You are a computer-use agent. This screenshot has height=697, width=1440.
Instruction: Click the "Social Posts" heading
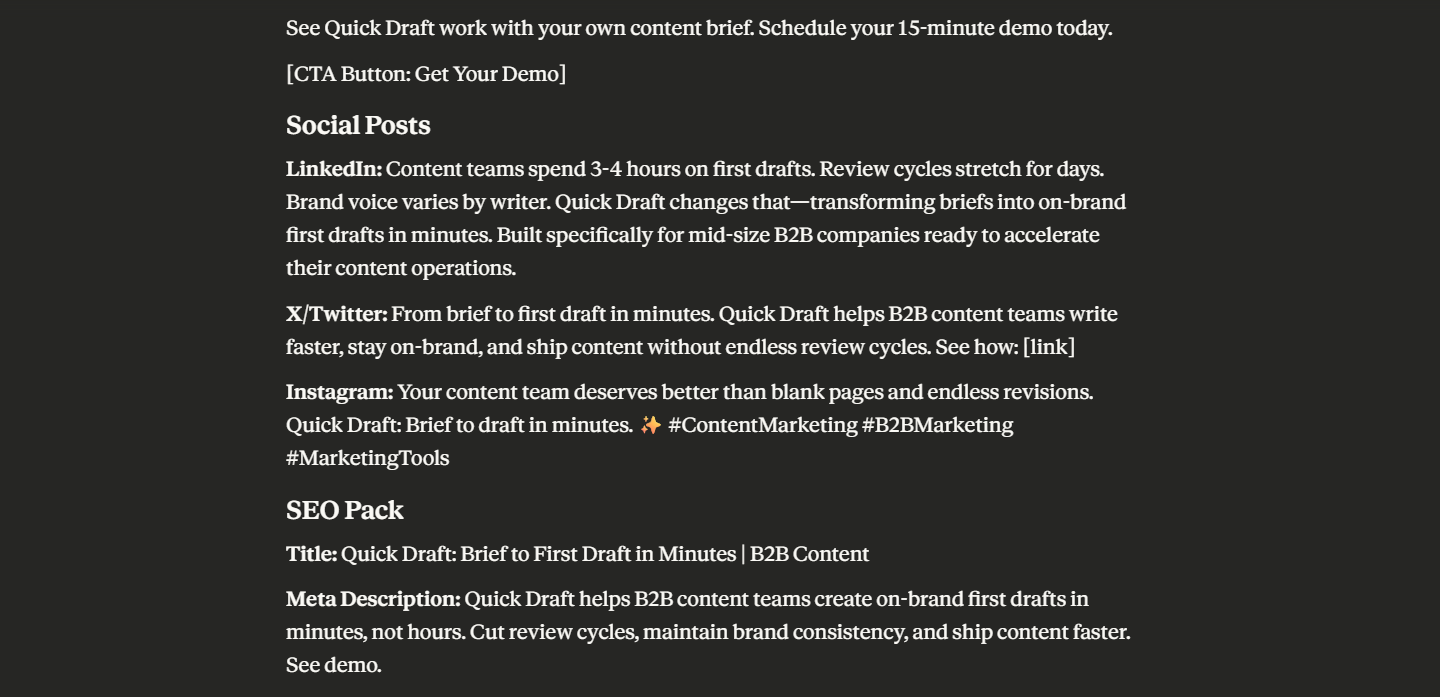(x=358, y=125)
